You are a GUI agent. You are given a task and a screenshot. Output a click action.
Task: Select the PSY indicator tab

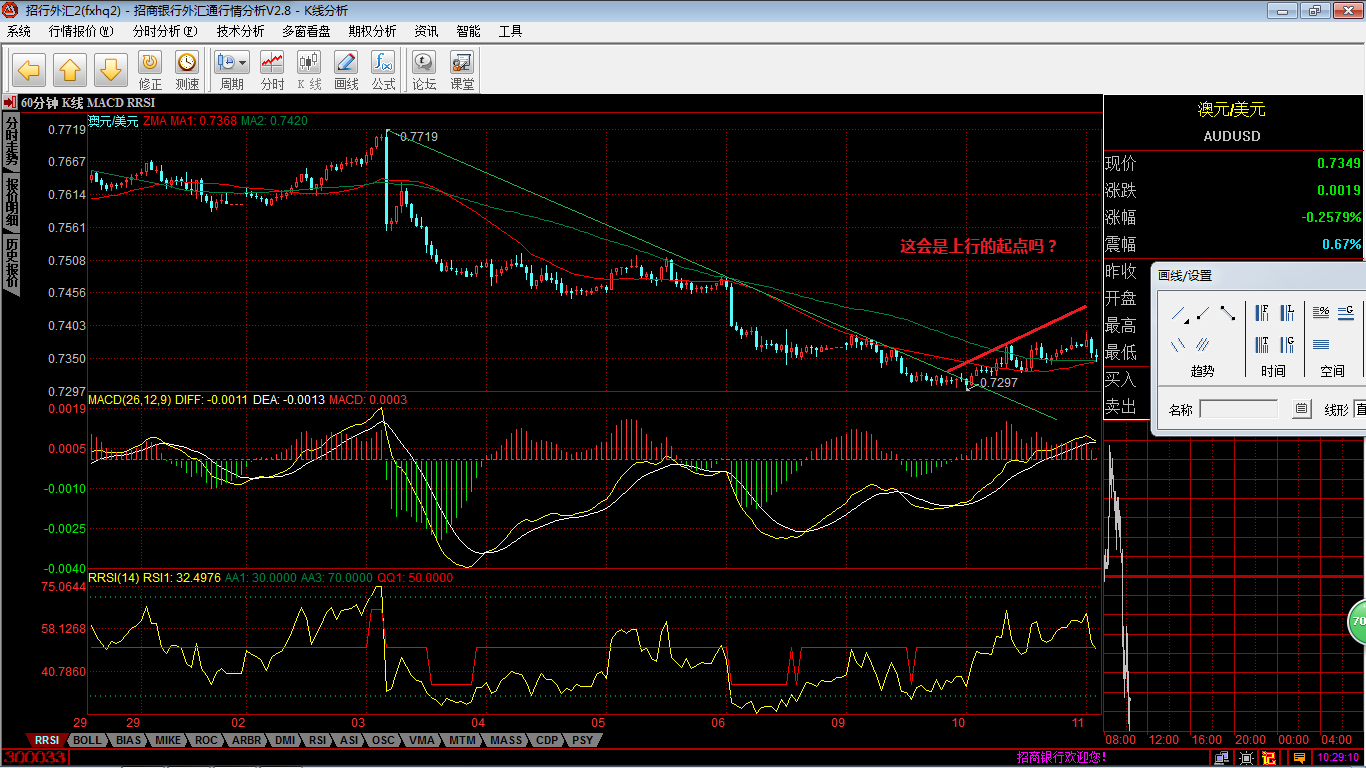point(582,740)
